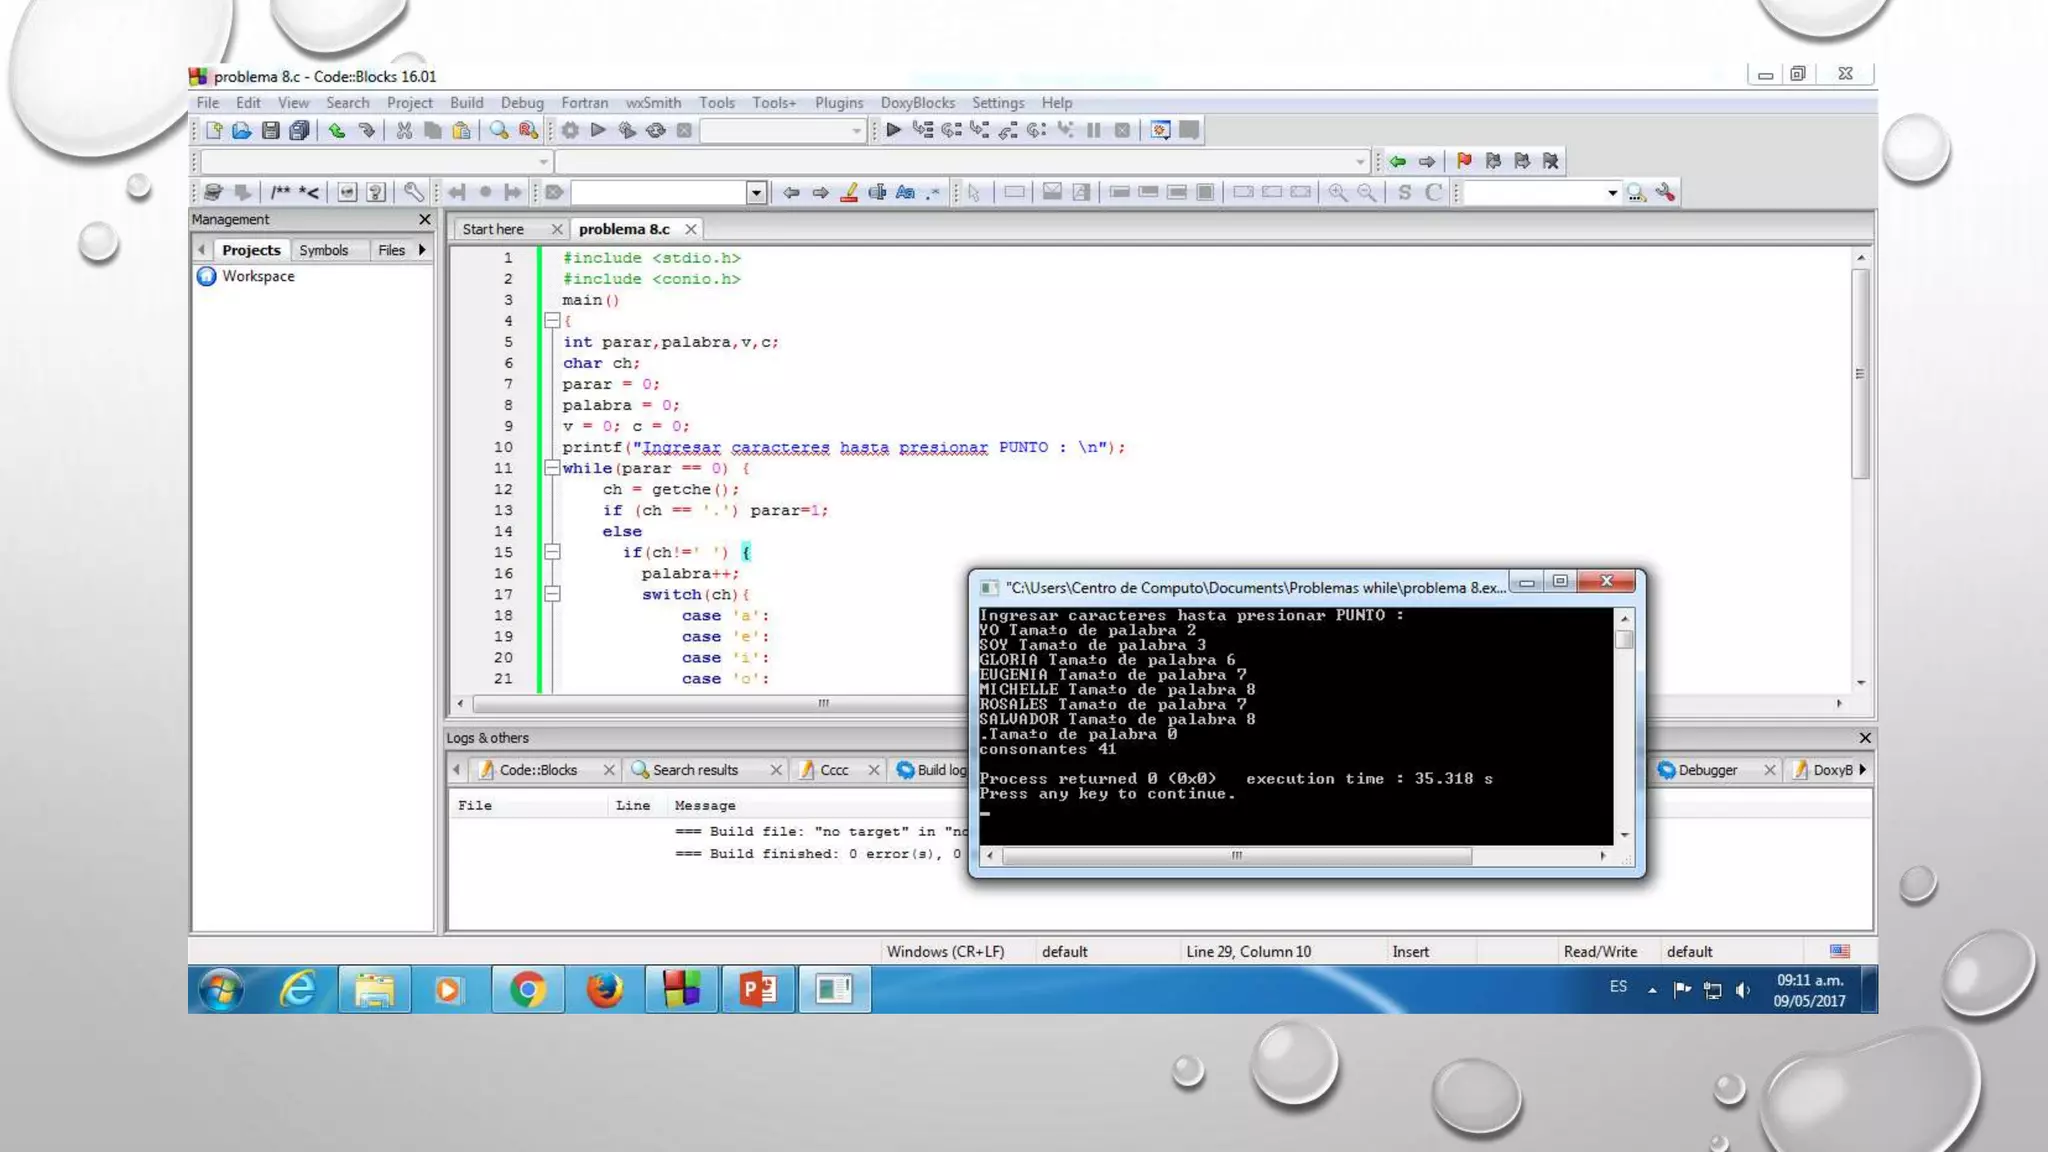Save the current file
The image size is (2048, 1152).
[x=270, y=130]
